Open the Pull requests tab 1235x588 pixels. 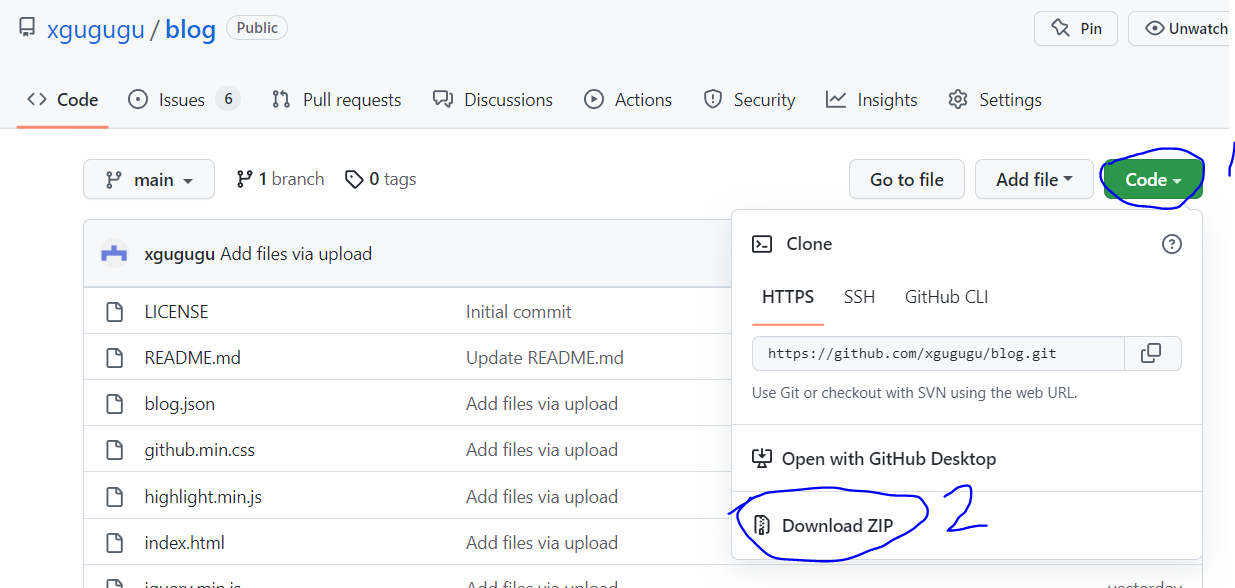click(336, 99)
